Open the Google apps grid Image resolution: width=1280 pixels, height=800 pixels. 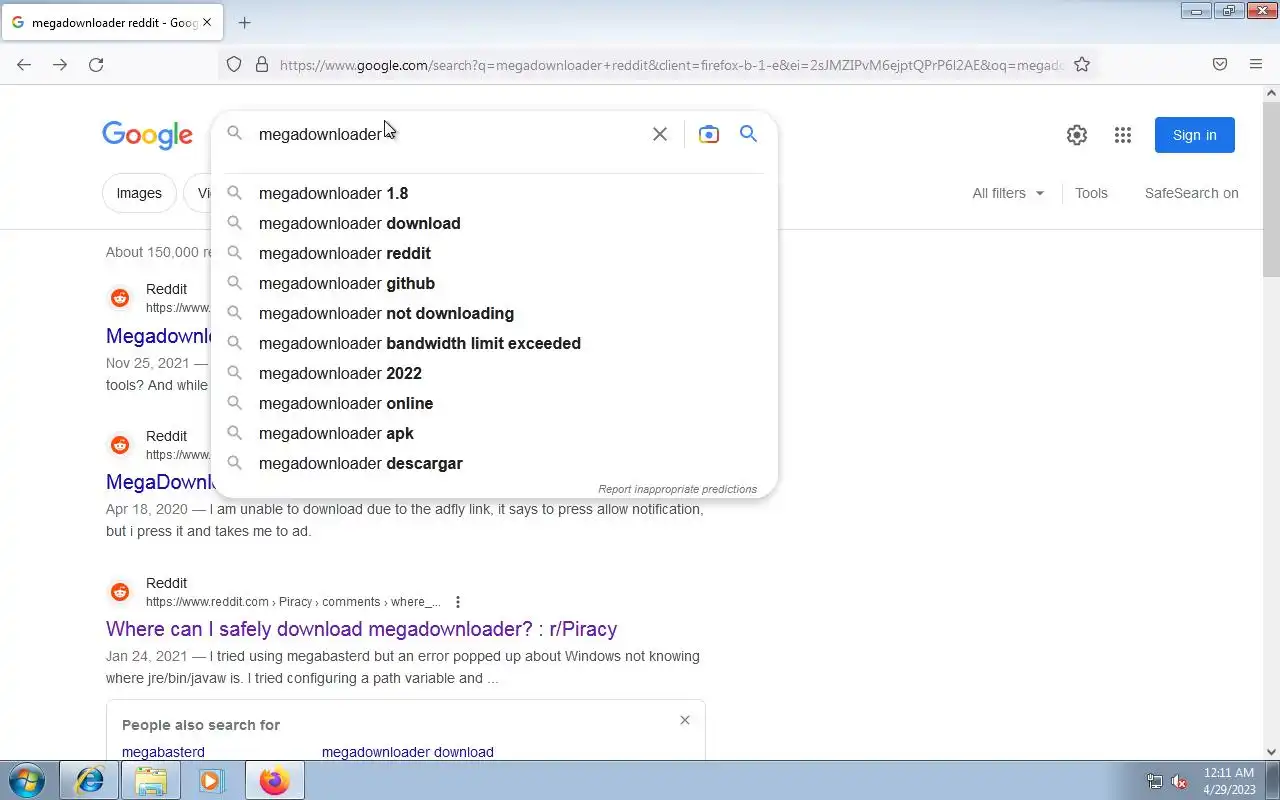coord(1123,135)
